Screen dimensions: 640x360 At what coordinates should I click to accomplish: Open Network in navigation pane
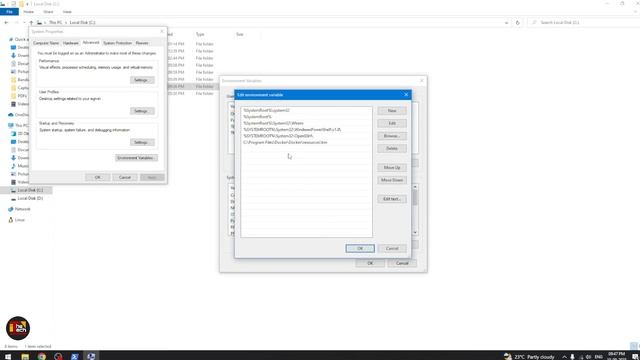(x=19, y=209)
